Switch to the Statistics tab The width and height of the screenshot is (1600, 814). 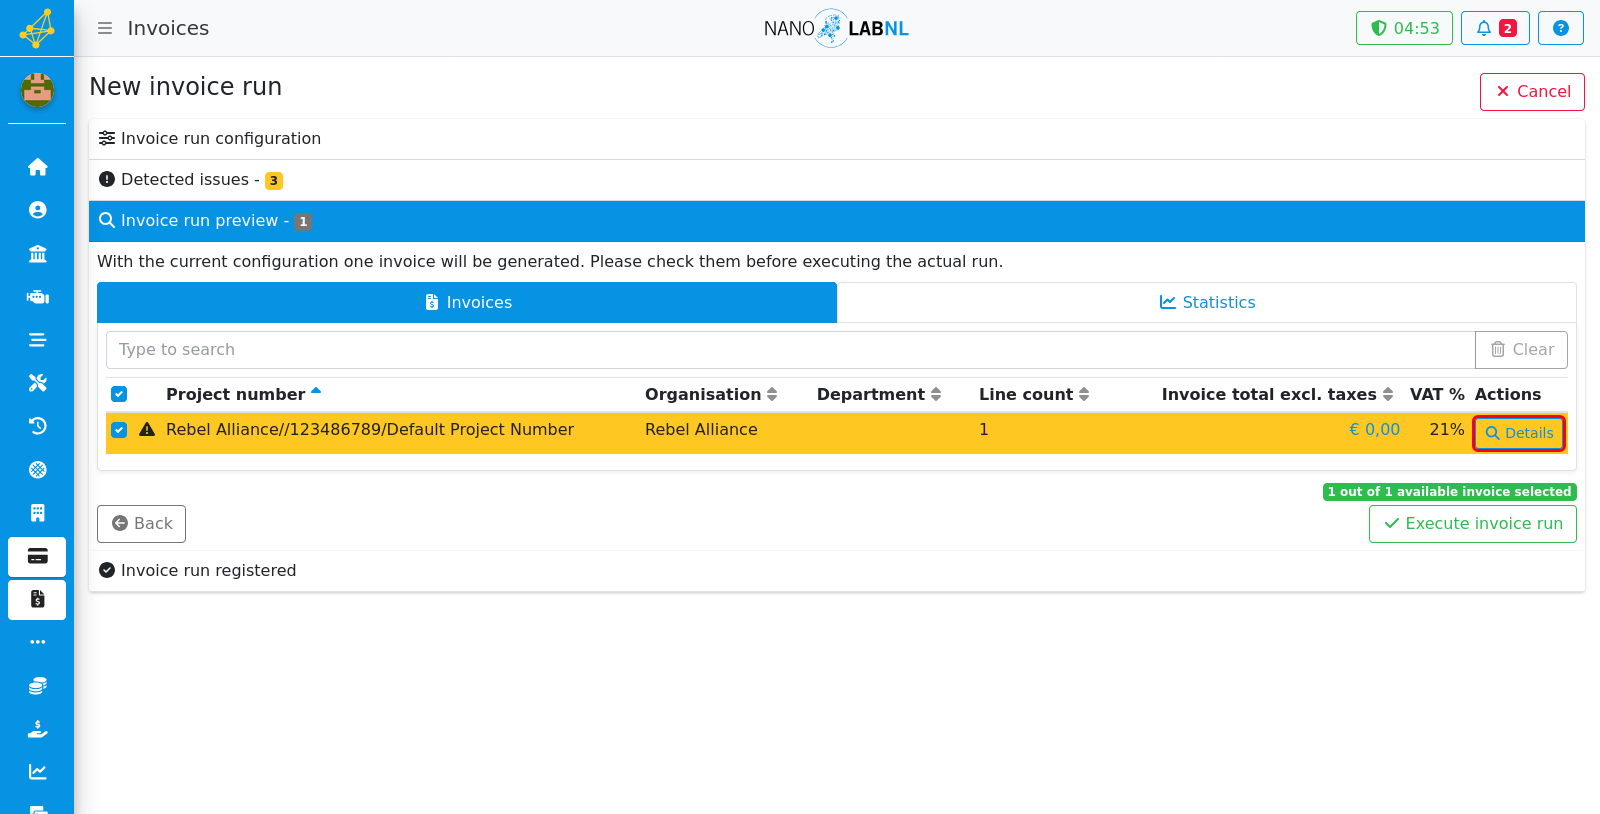click(1207, 302)
